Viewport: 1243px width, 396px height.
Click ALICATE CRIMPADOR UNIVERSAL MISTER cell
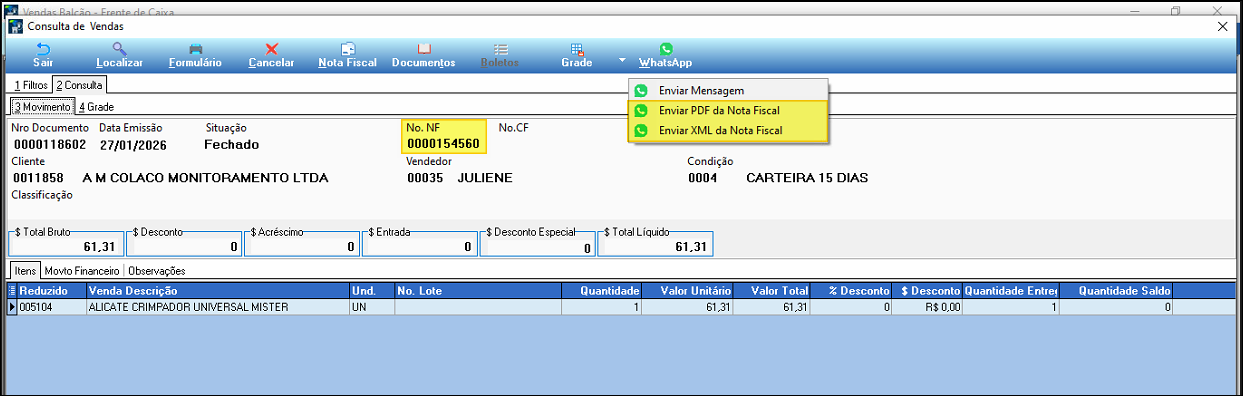coord(218,307)
